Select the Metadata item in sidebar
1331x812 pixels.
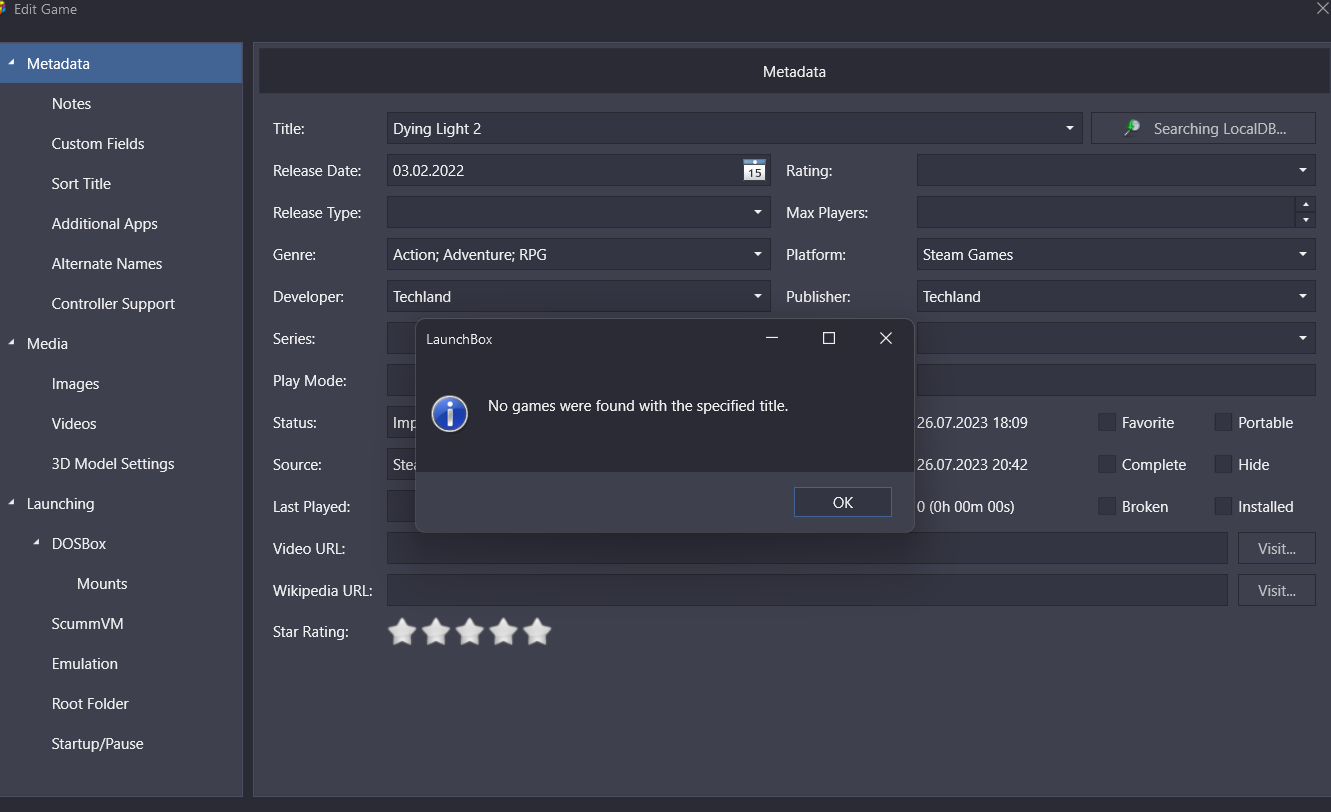tap(58, 63)
